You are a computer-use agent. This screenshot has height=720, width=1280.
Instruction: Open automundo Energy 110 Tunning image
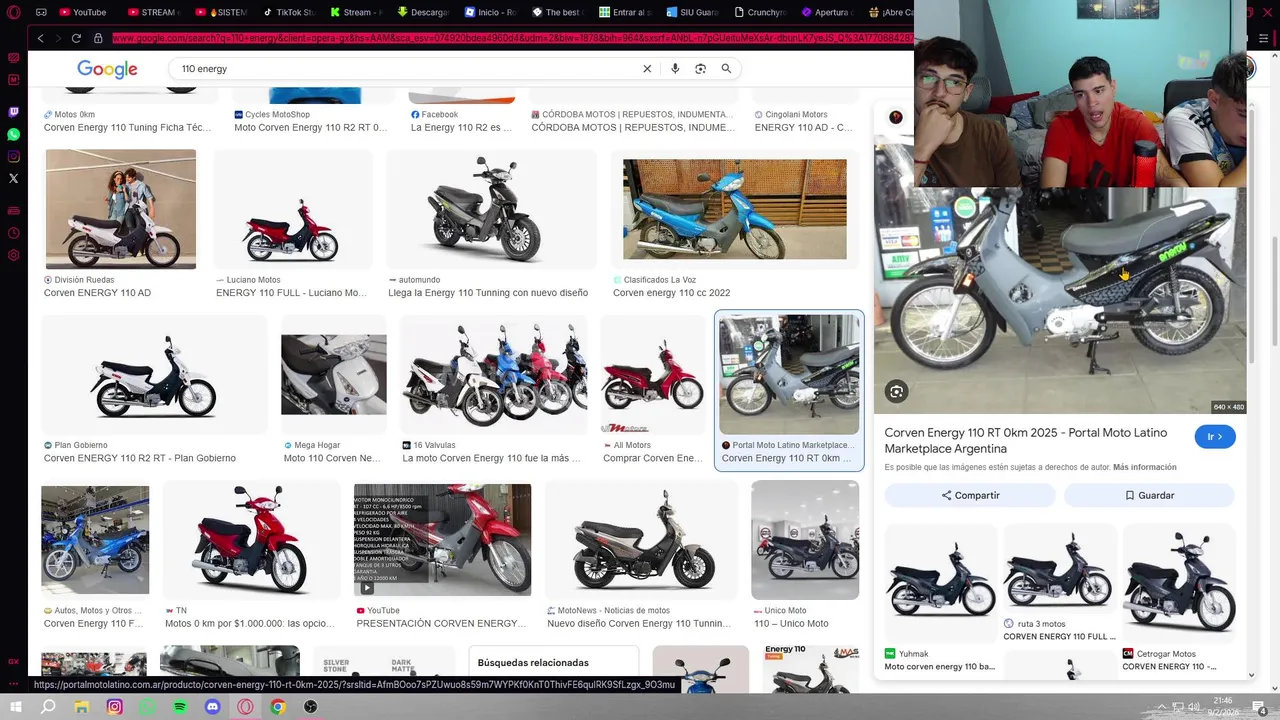[491, 209]
